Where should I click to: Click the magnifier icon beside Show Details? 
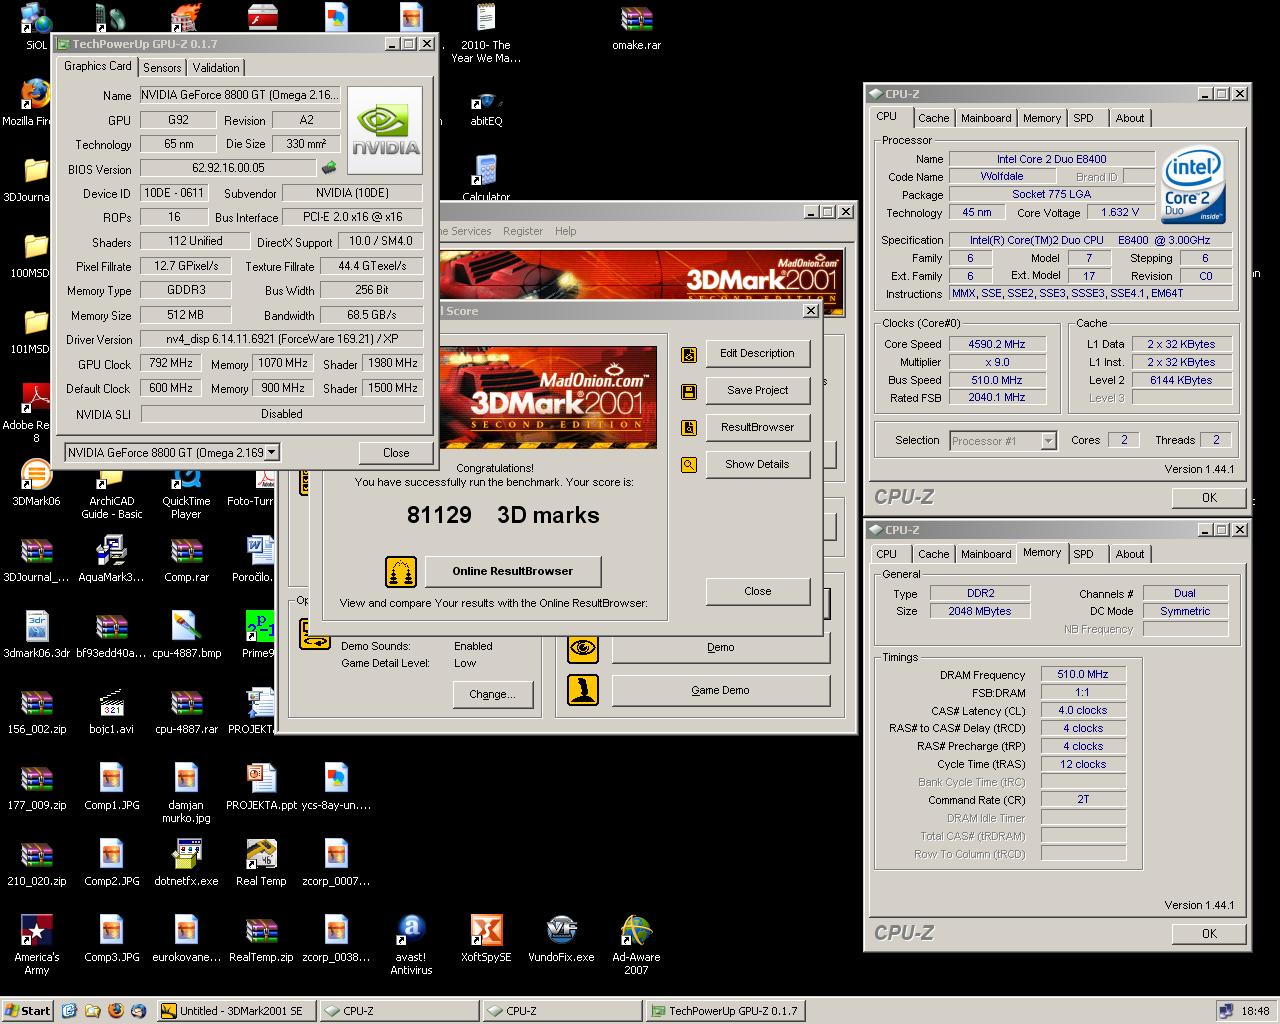[689, 465]
